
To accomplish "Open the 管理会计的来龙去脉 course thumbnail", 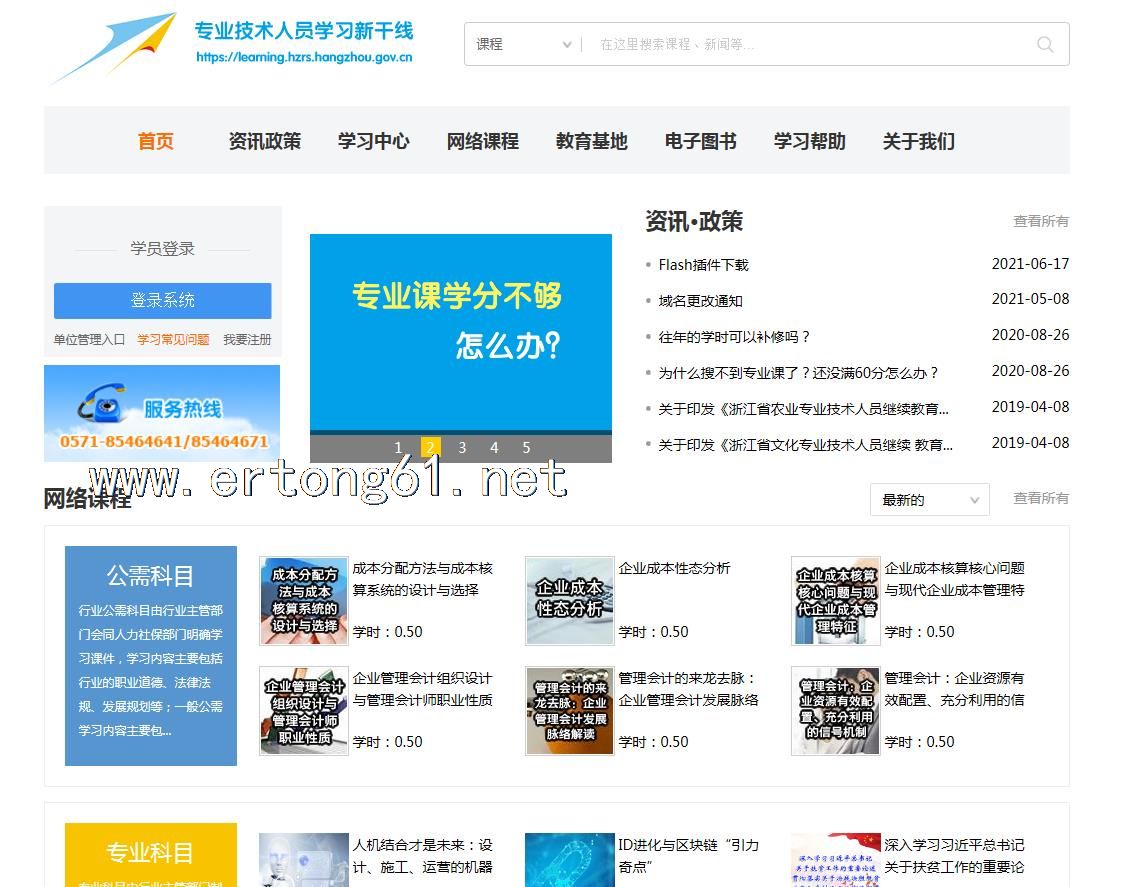I will point(569,711).
